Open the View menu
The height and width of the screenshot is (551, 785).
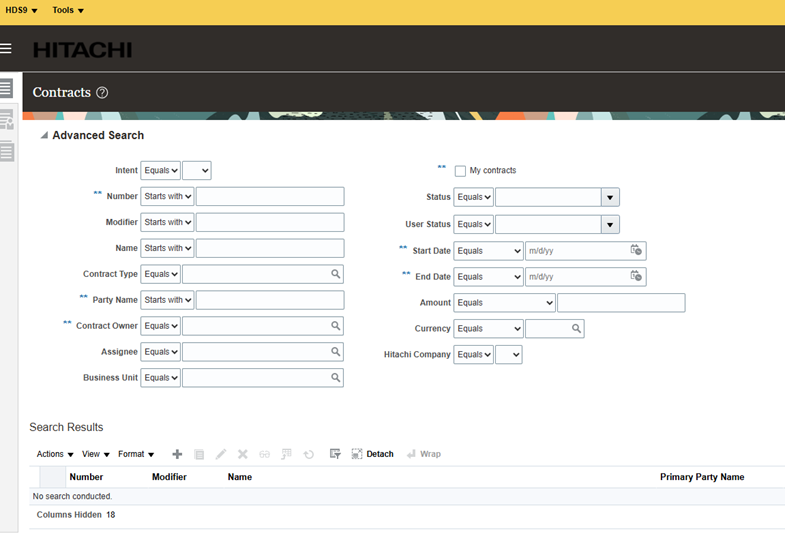(96, 454)
